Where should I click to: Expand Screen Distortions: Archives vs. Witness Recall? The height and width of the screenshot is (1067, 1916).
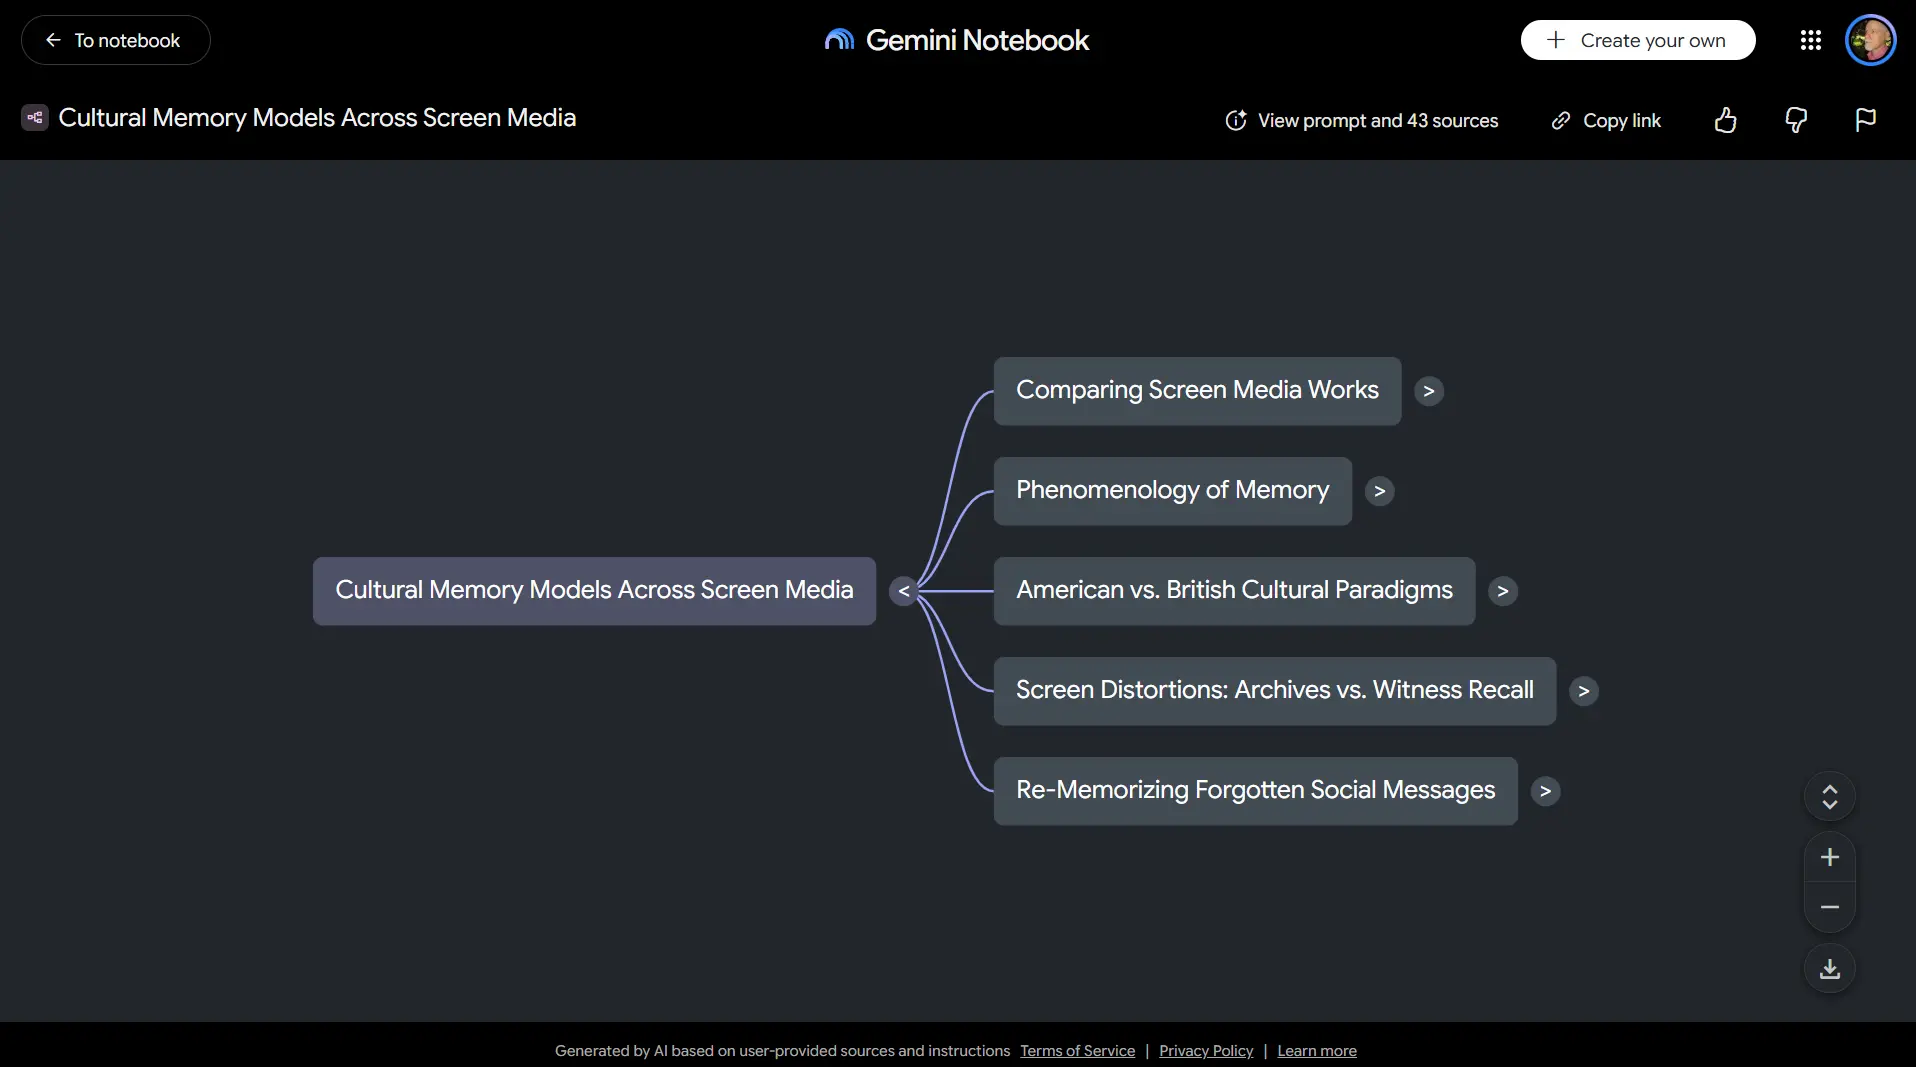1583,691
